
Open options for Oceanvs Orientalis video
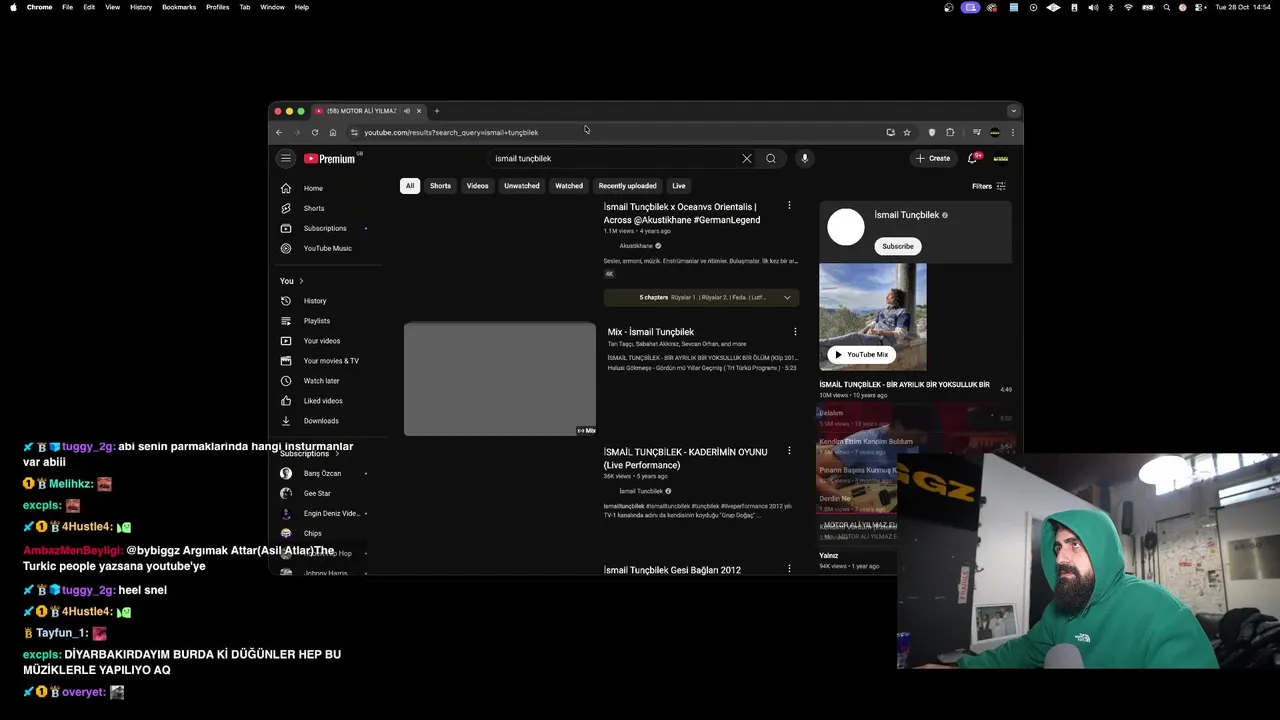(789, 206)
